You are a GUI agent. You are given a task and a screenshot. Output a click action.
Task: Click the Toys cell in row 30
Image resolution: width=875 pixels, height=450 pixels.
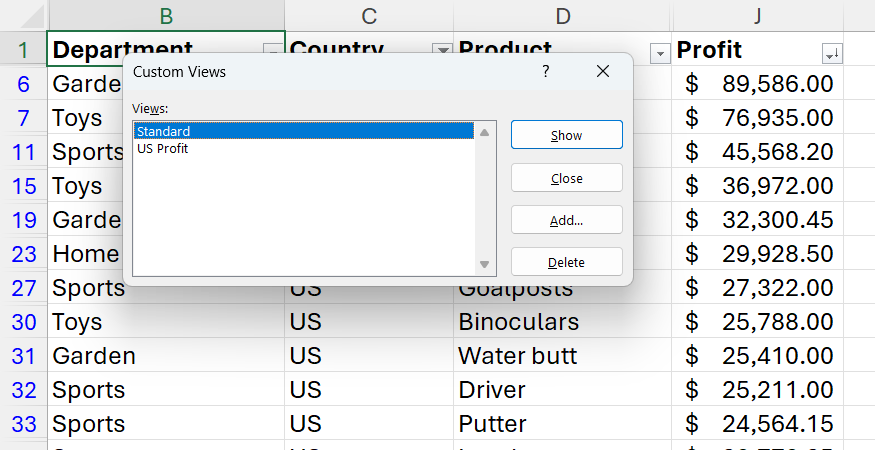[166, 322]
